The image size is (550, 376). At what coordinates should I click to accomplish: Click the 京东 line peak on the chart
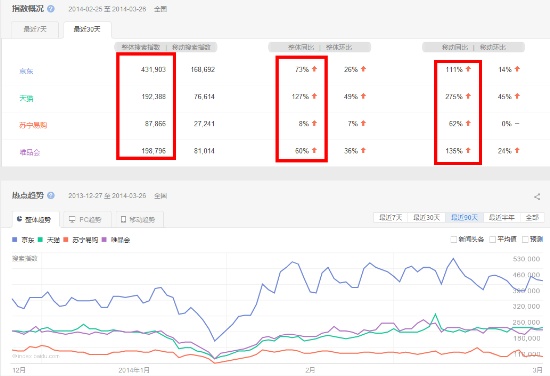pos(453,259)
